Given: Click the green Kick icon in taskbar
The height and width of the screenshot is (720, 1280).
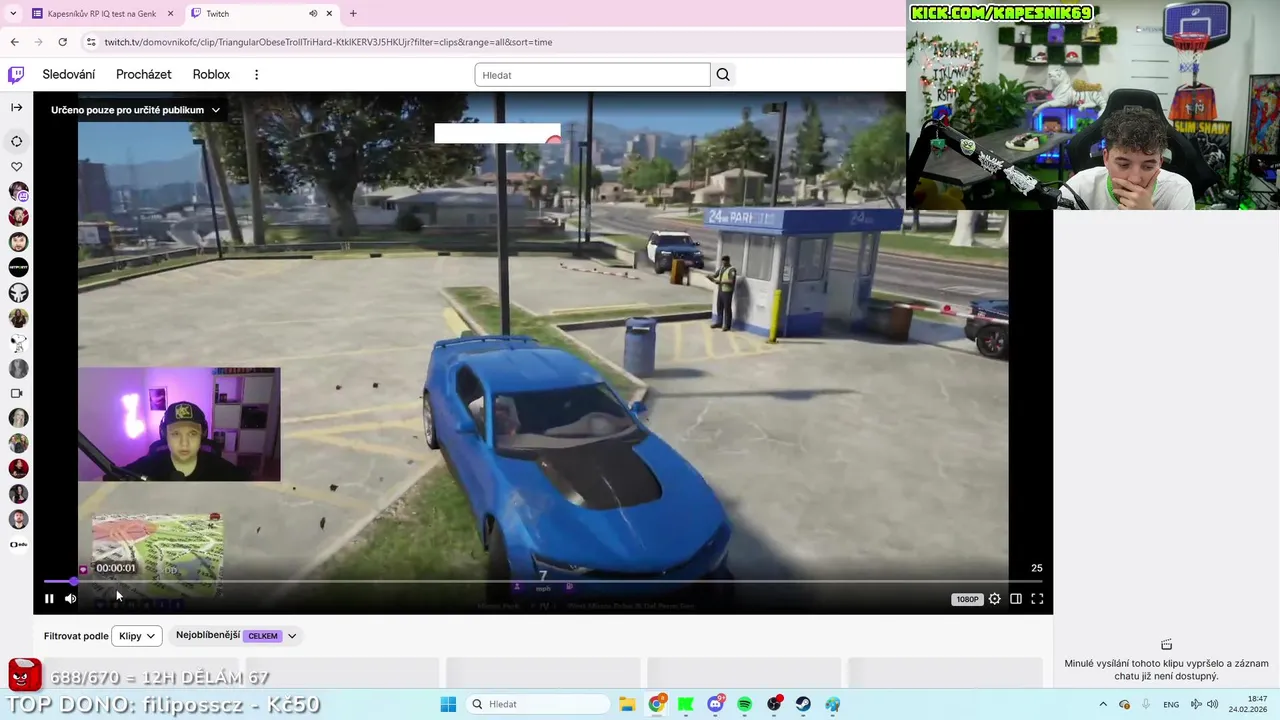Looking at the screenshot, I should tap(686, 705).
